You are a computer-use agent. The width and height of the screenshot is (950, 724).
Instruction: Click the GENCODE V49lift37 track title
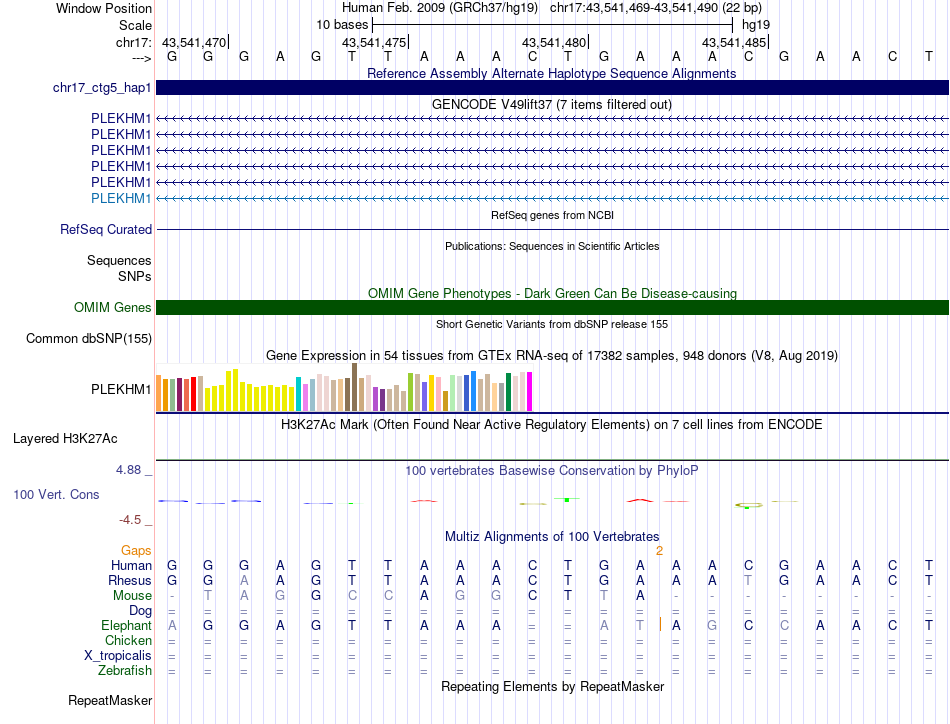[551, 104]
